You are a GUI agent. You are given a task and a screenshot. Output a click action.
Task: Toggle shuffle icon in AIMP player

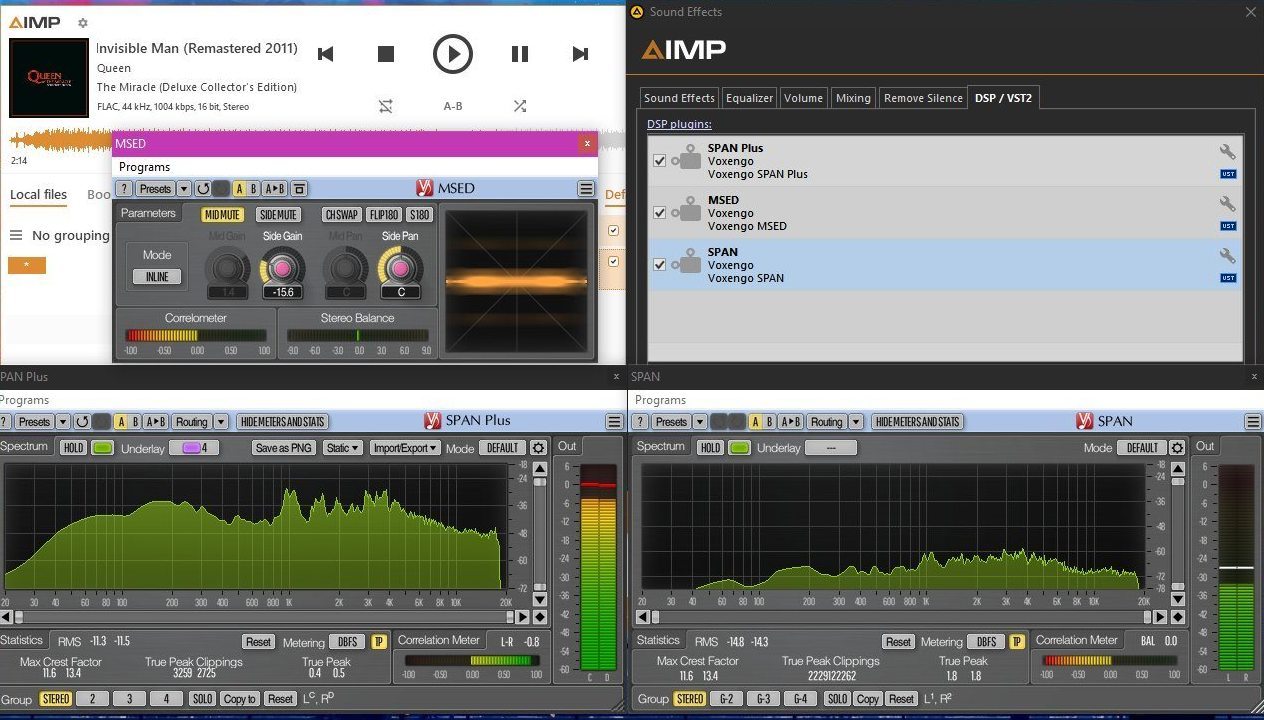click(x=520, y=105)
